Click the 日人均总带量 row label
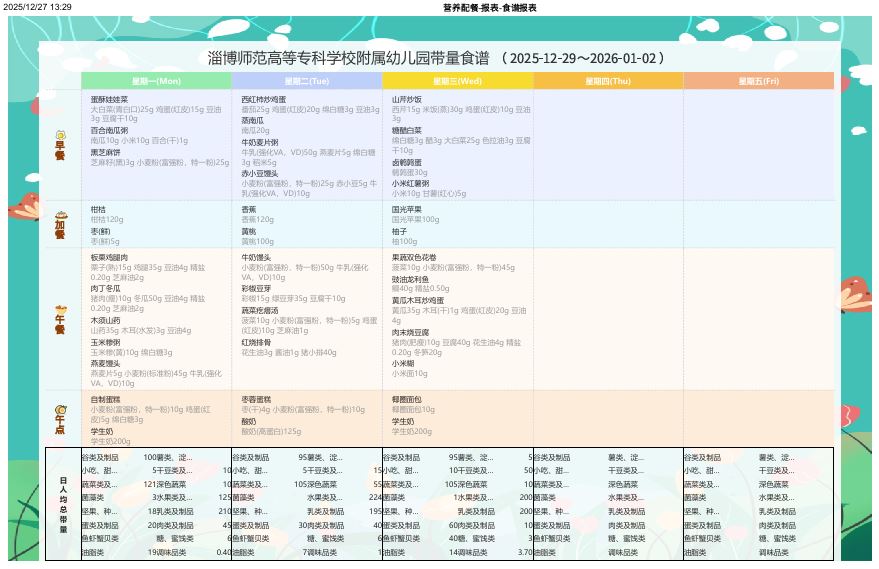 tap(63, 504)
